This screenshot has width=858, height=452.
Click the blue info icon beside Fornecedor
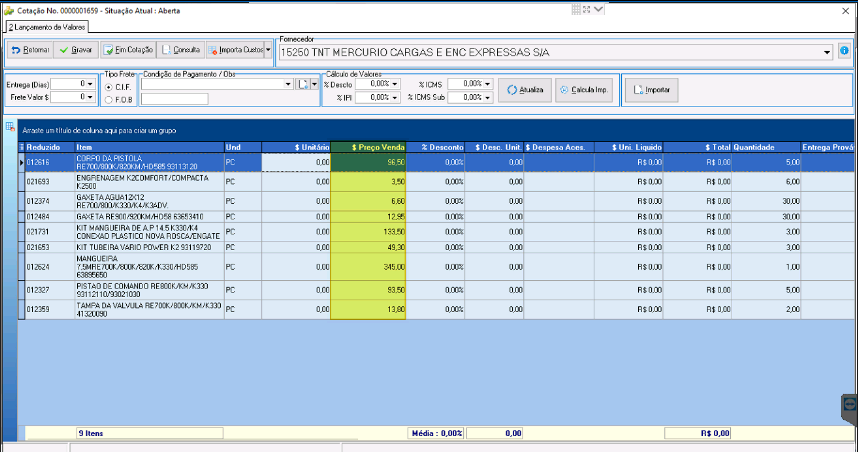pos(844,50)
